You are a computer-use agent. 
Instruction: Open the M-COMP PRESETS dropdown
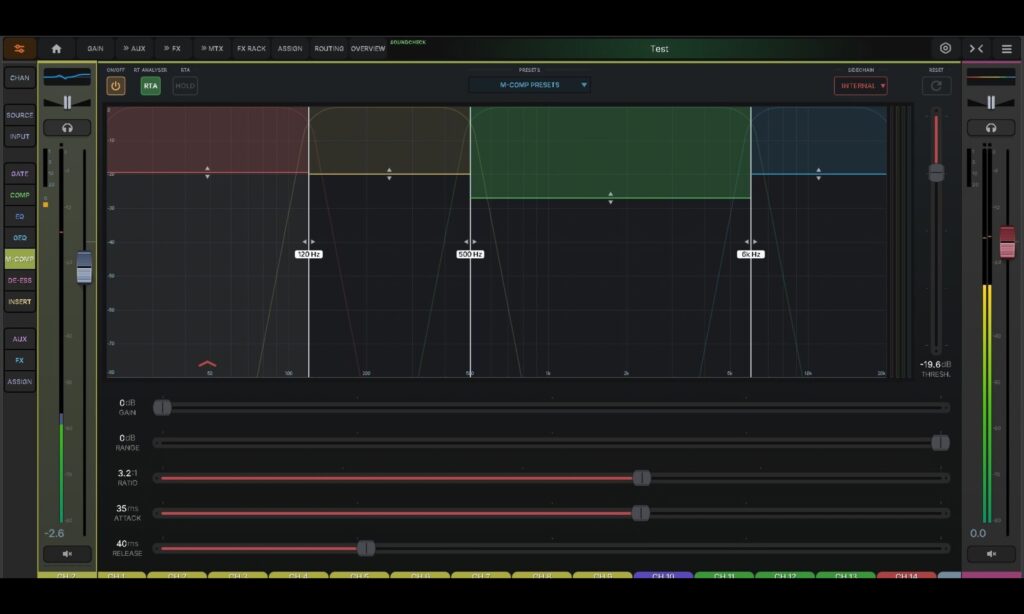pyautogui.click(x=530, y=85)
